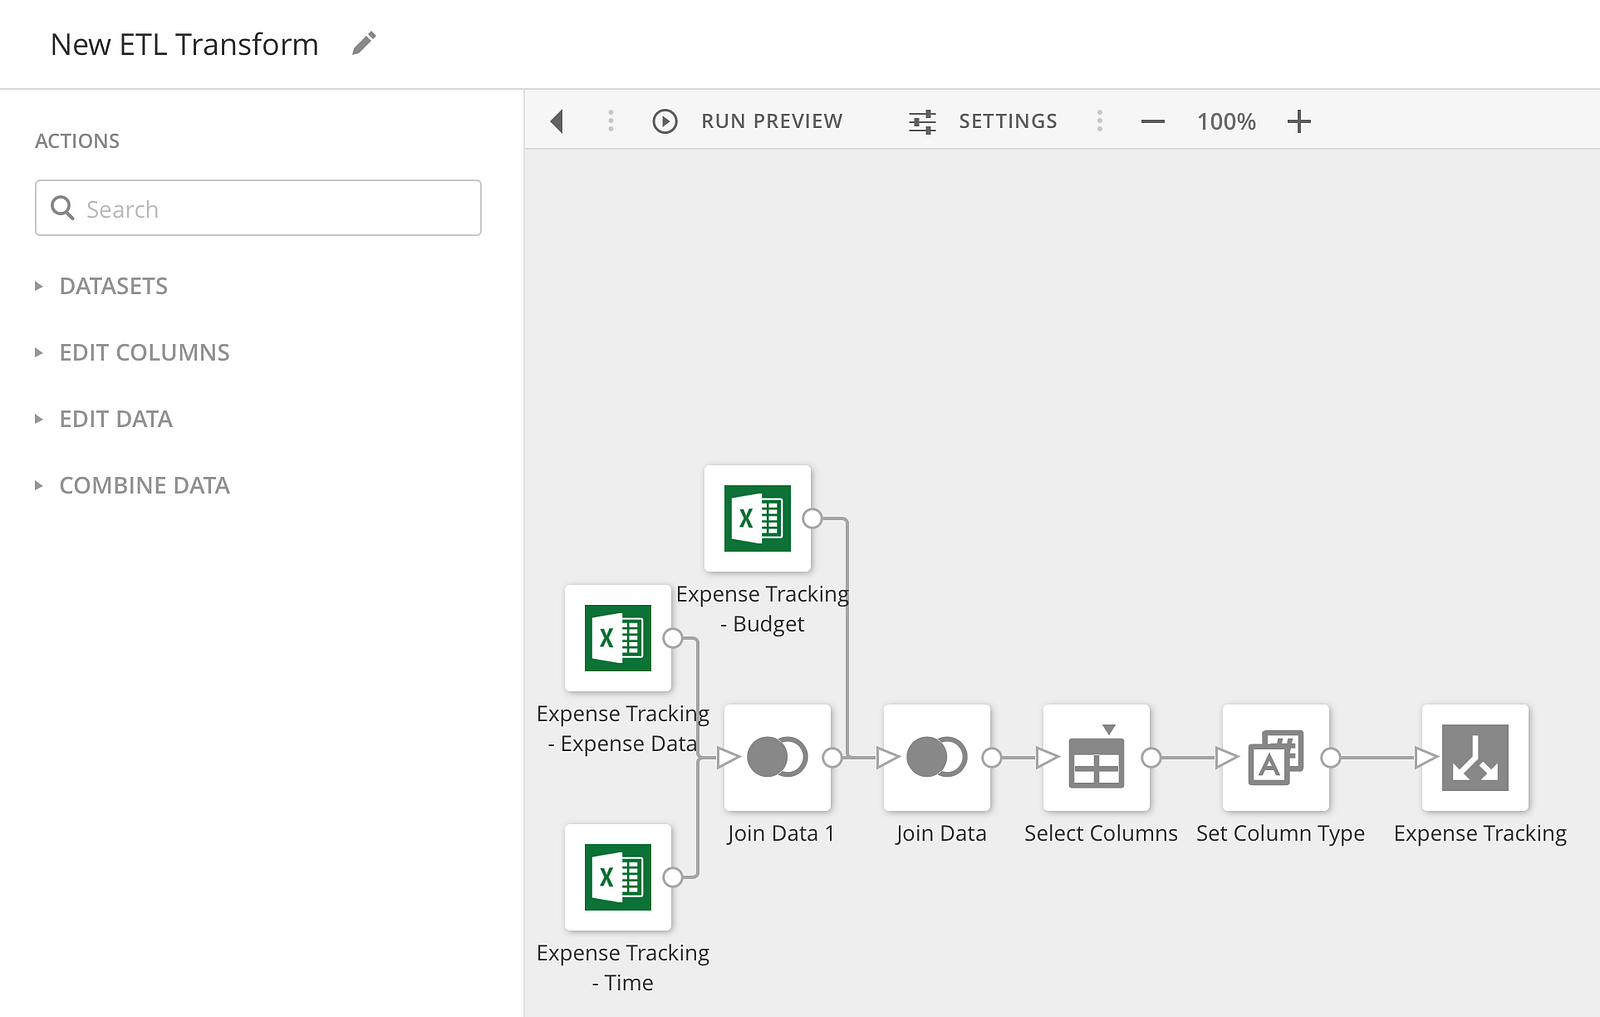Click the RUN PREVIEW text button
Viewport: 1600px width, 1017px height.
771,121
